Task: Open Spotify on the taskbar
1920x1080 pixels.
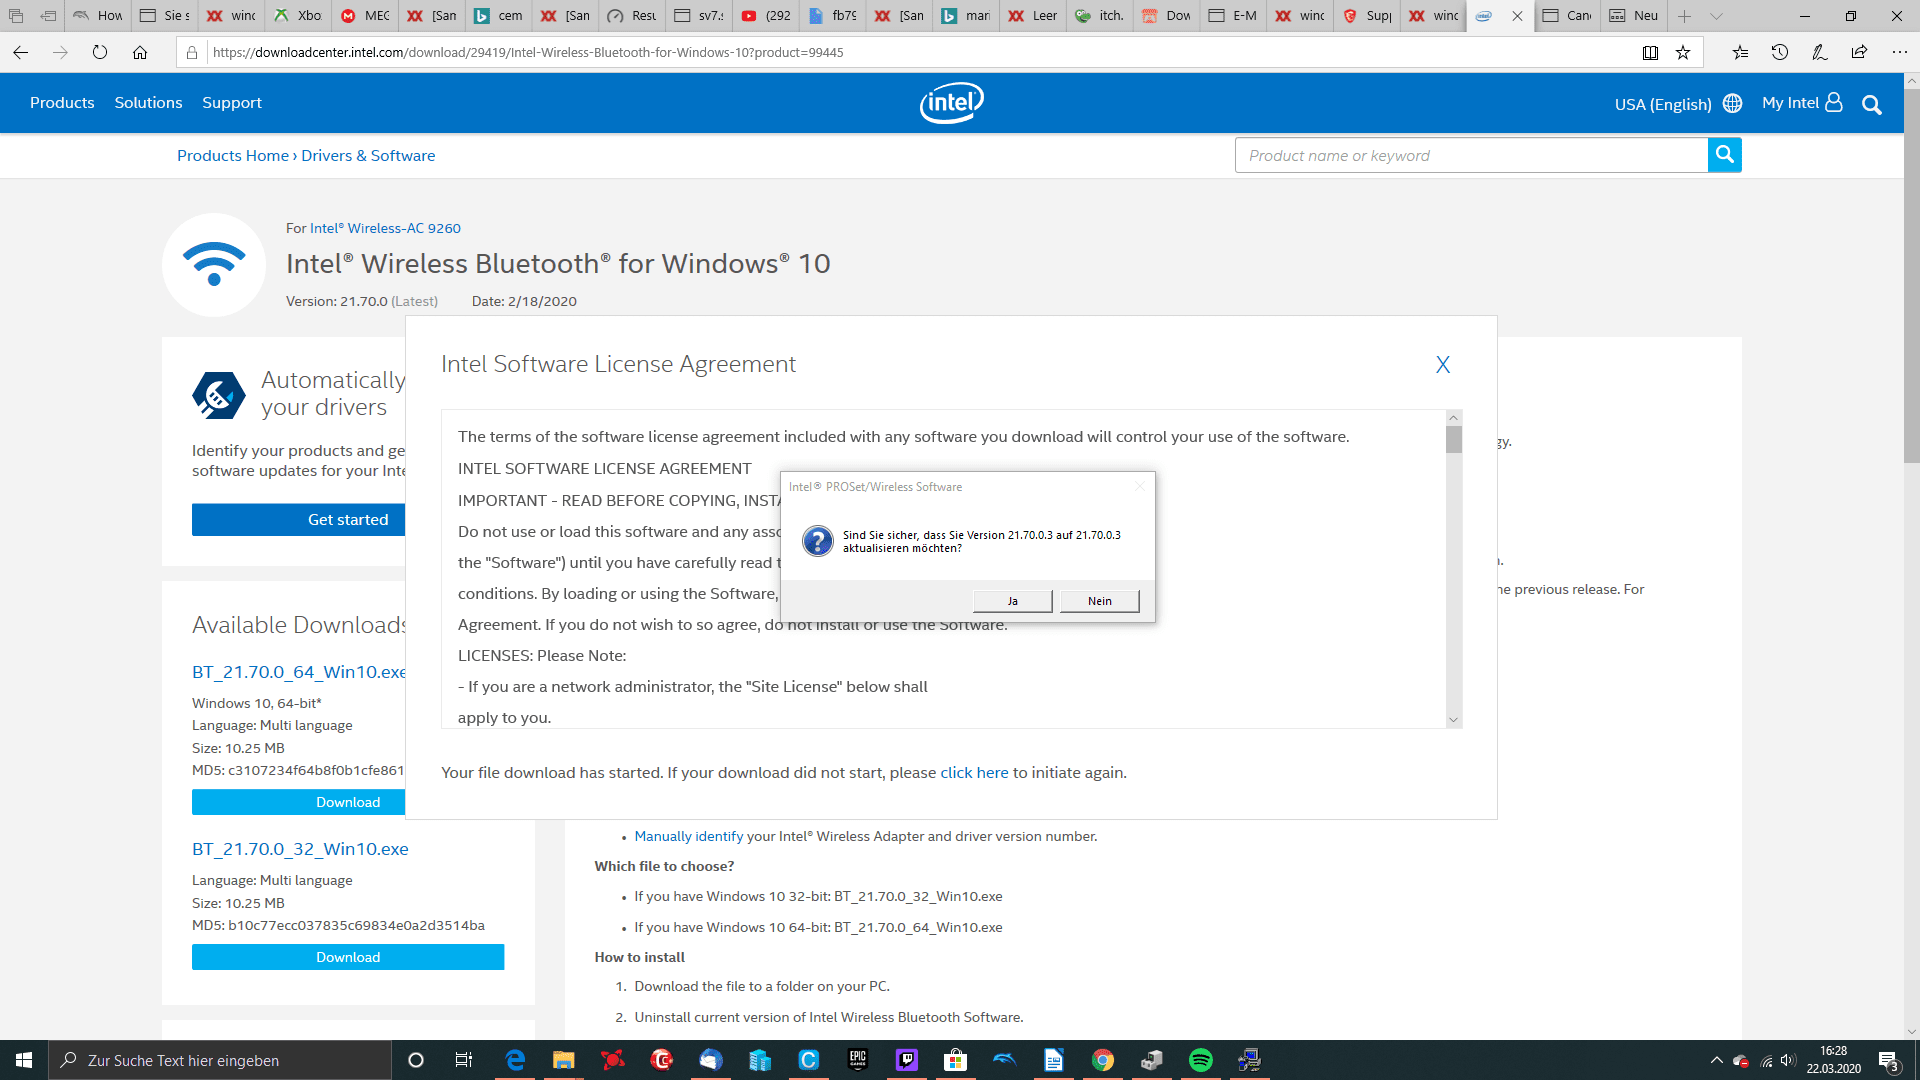Action: click(1201, 1060)
